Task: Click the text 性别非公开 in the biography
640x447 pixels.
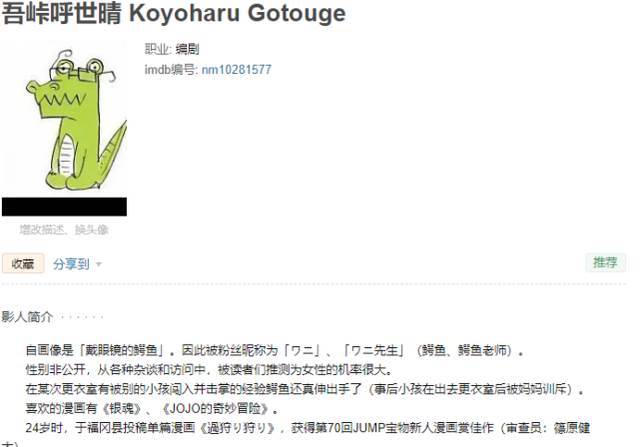Action: tap(56, 369)
